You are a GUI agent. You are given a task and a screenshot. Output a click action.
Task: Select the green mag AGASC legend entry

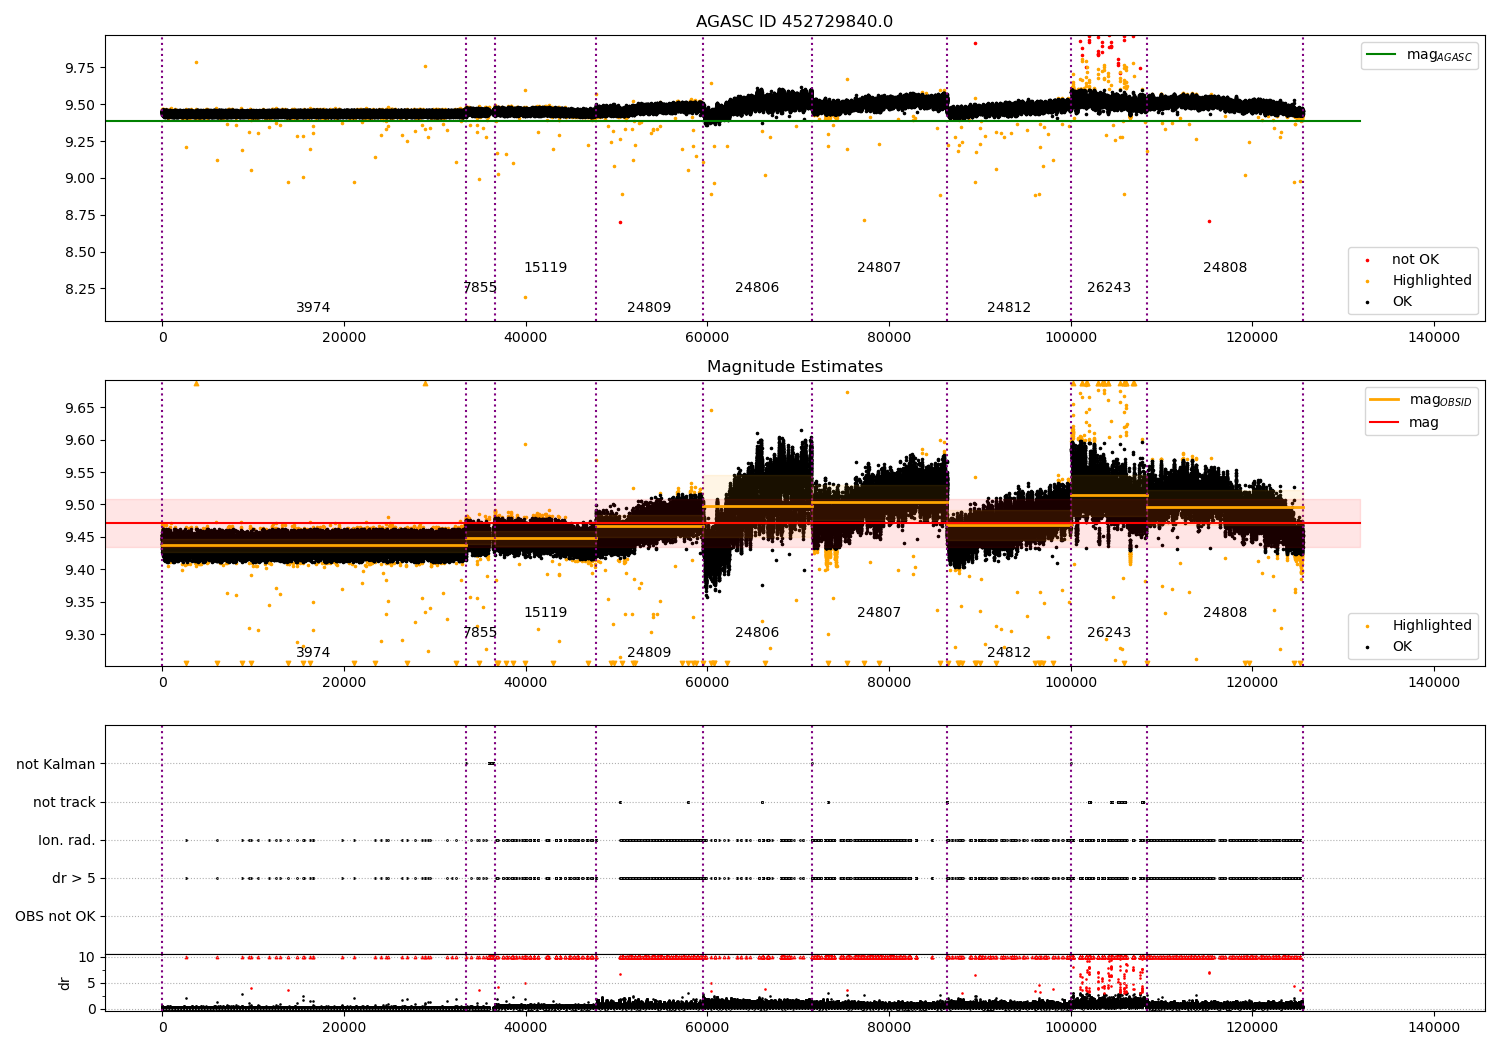pyautogui.click(x=1419, y=55)
